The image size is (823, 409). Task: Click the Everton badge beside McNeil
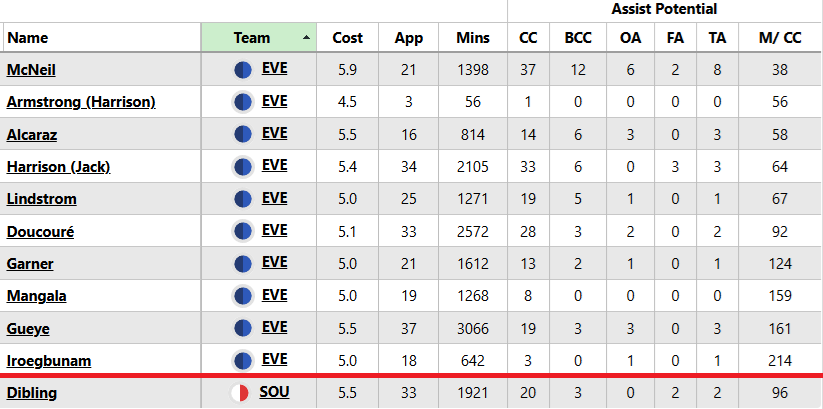click(242, 69)
